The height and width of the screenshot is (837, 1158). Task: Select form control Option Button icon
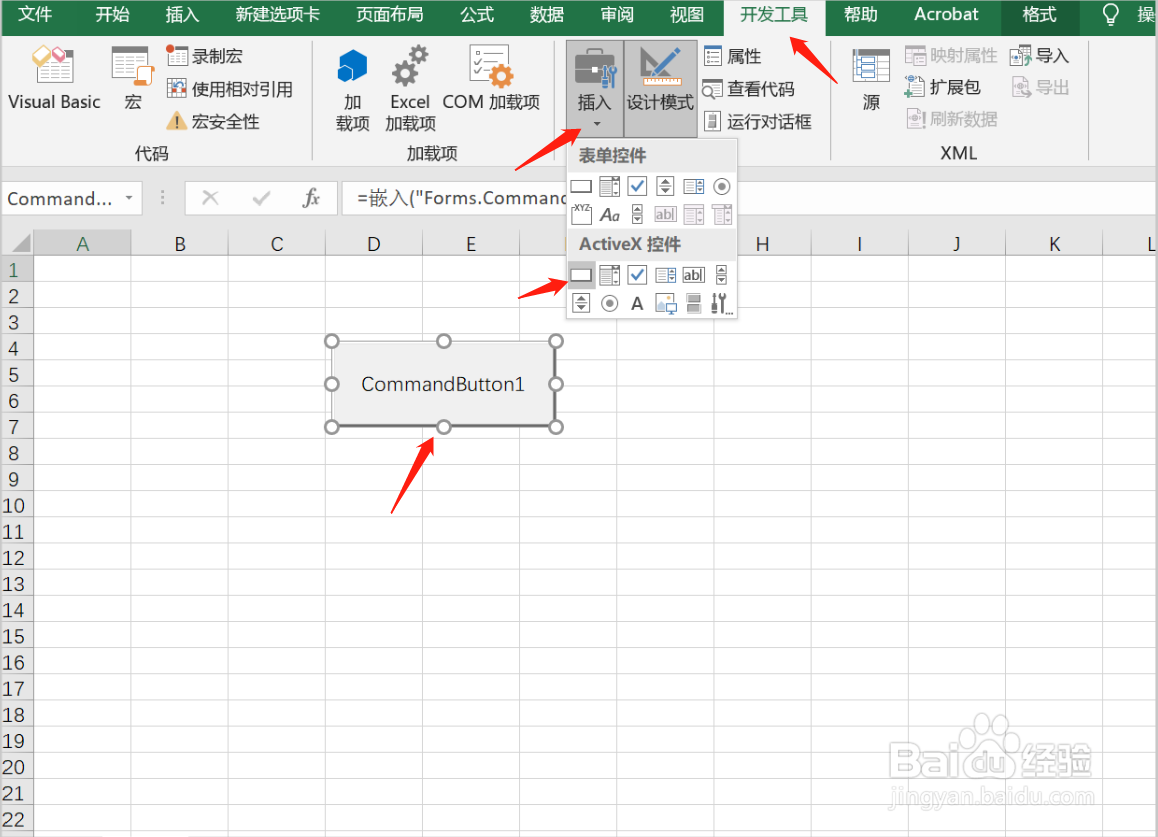[x=722, y=186]
